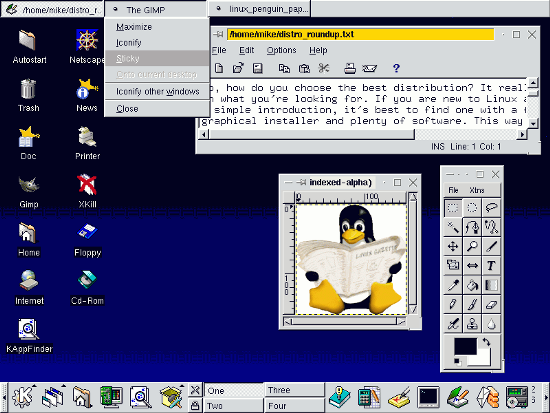Click the Print icon in editor toolbar

tap(350, 68)
